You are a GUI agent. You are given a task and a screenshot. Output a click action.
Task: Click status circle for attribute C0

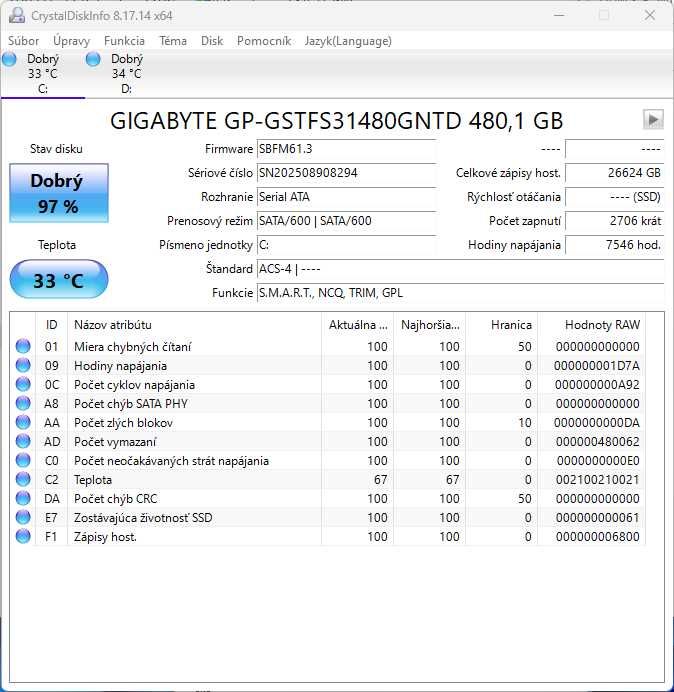23,460
